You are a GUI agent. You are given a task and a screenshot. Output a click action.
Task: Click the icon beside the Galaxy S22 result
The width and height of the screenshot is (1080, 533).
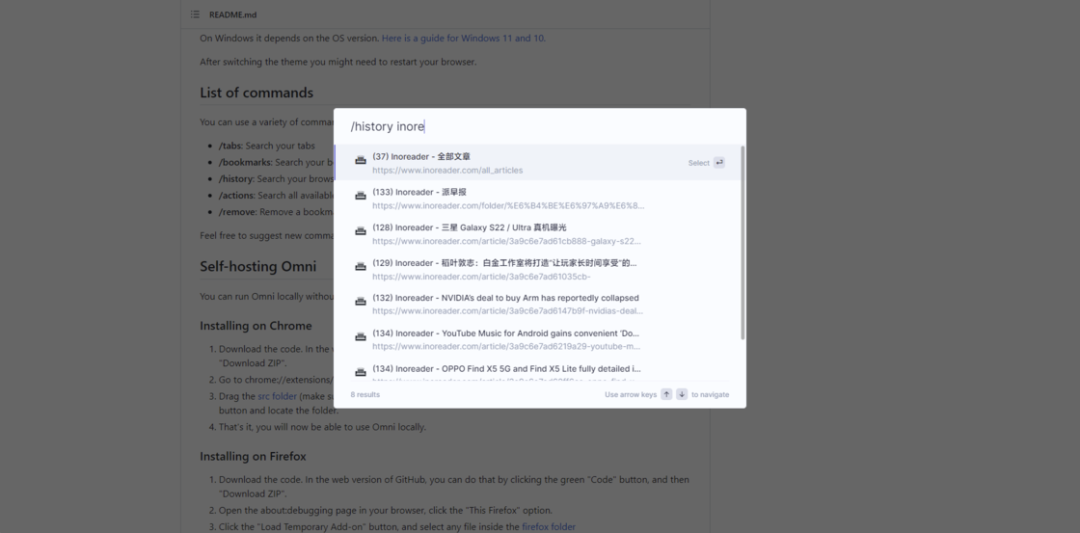pos(360,231)
